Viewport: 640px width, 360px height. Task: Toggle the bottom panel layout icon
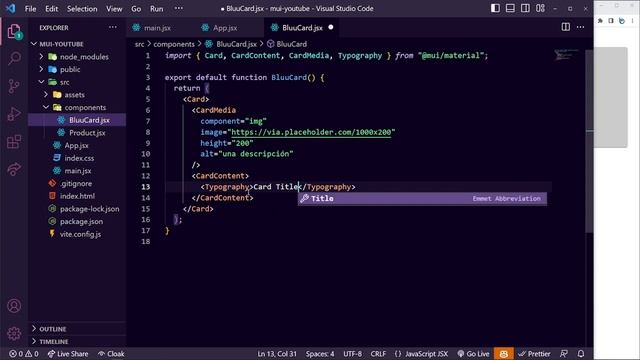click(x=510, y=8)
